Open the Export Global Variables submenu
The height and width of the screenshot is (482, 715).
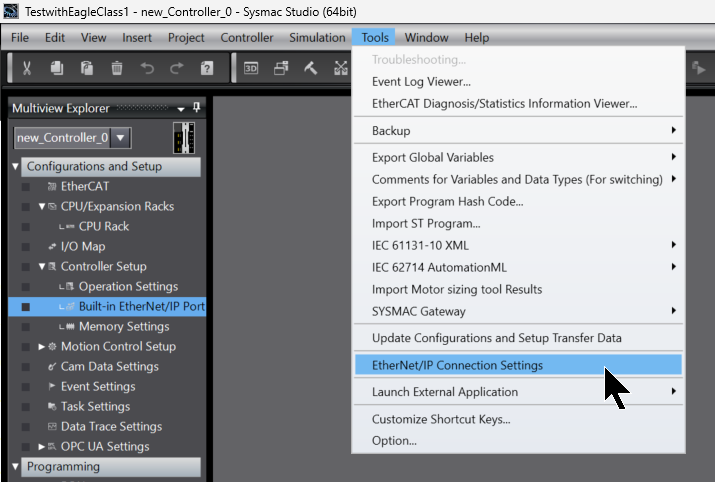pyautogui.click(x=518, y=157)
